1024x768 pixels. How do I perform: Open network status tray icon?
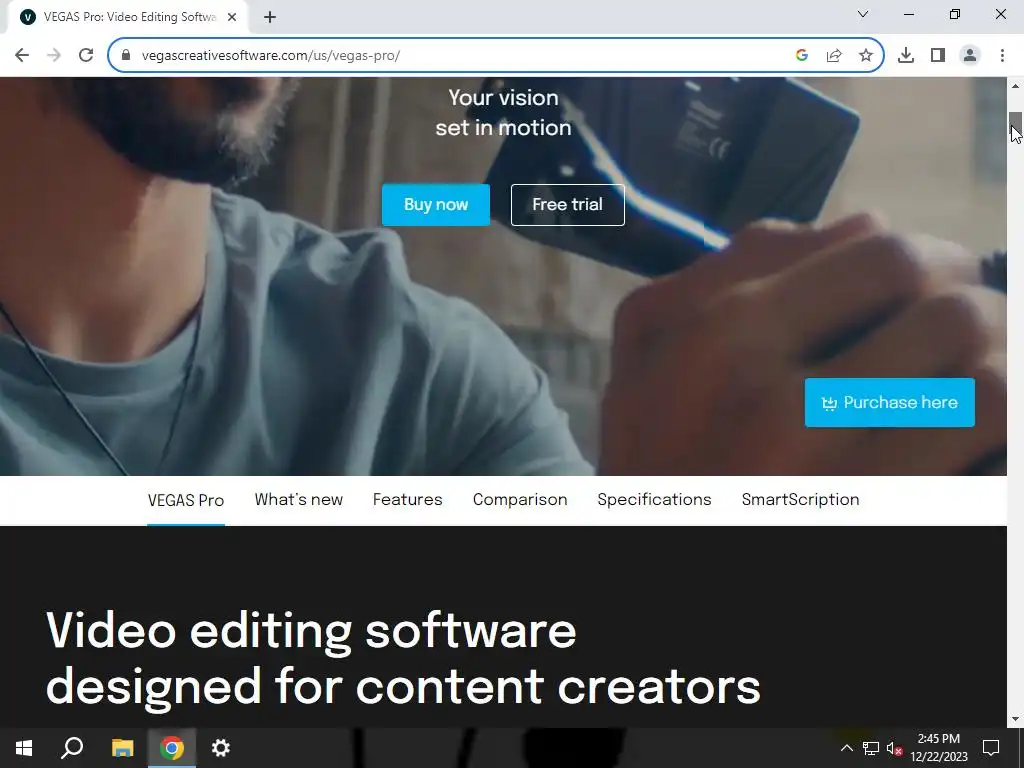coord(871,748)
